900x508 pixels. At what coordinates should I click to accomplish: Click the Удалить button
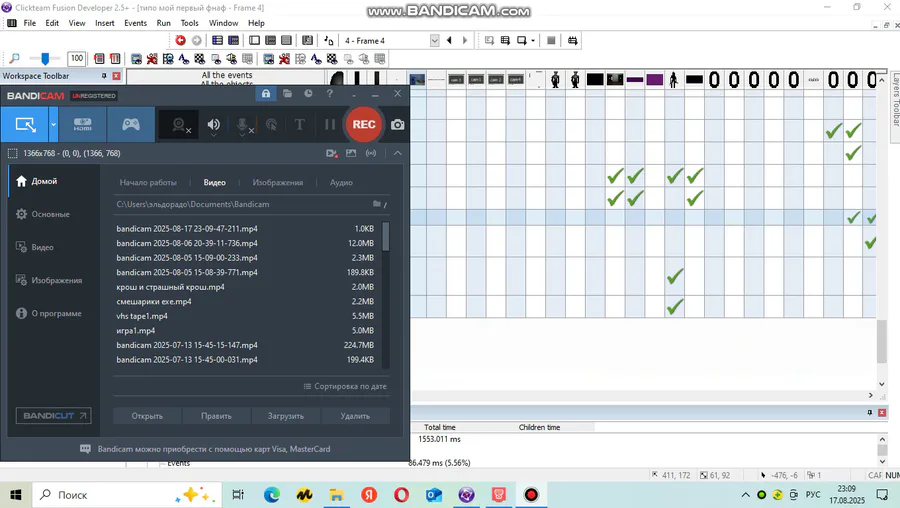pos(355,416)
